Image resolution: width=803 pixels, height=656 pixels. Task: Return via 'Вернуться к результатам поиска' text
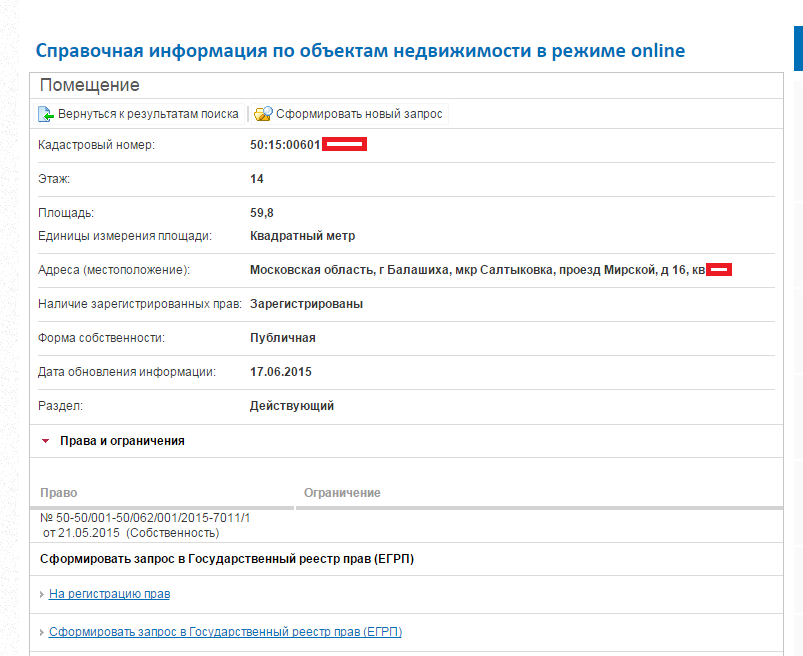(147, 114)
